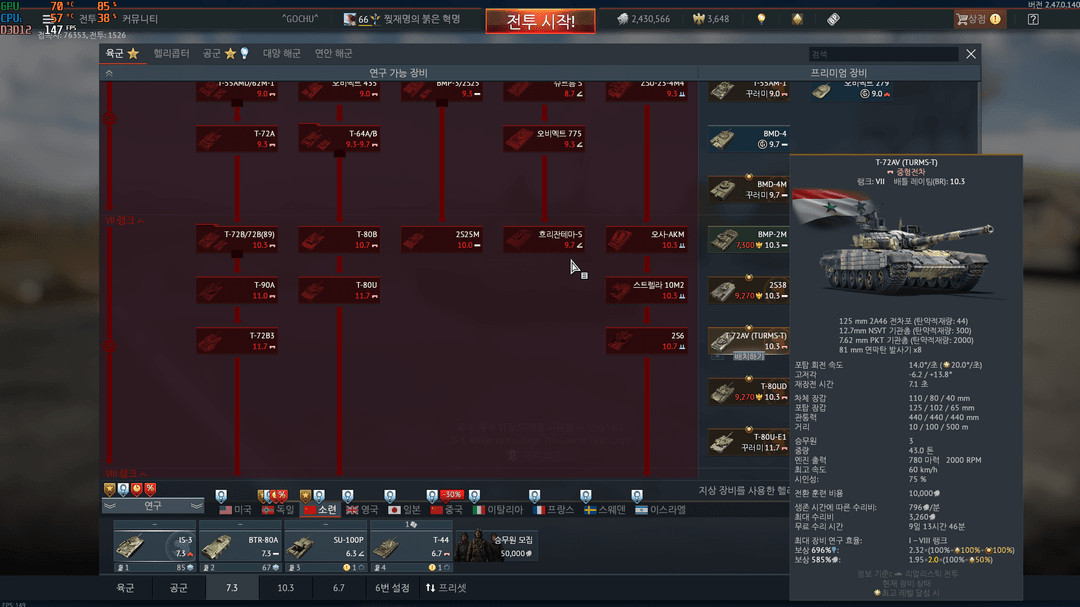Click the 검색 search input field
The image size is (1080, 607).
point(883,54)
